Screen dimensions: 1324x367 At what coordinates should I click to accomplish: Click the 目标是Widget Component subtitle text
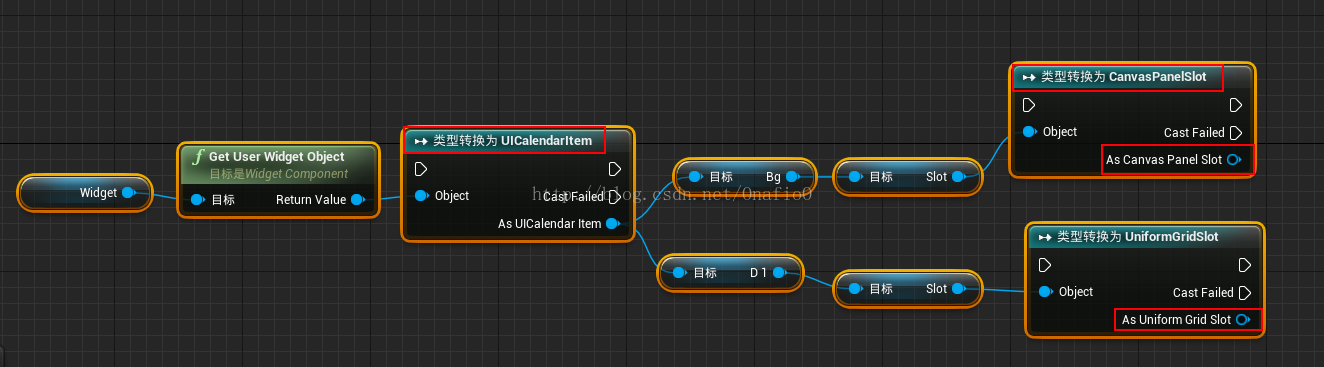279,174
